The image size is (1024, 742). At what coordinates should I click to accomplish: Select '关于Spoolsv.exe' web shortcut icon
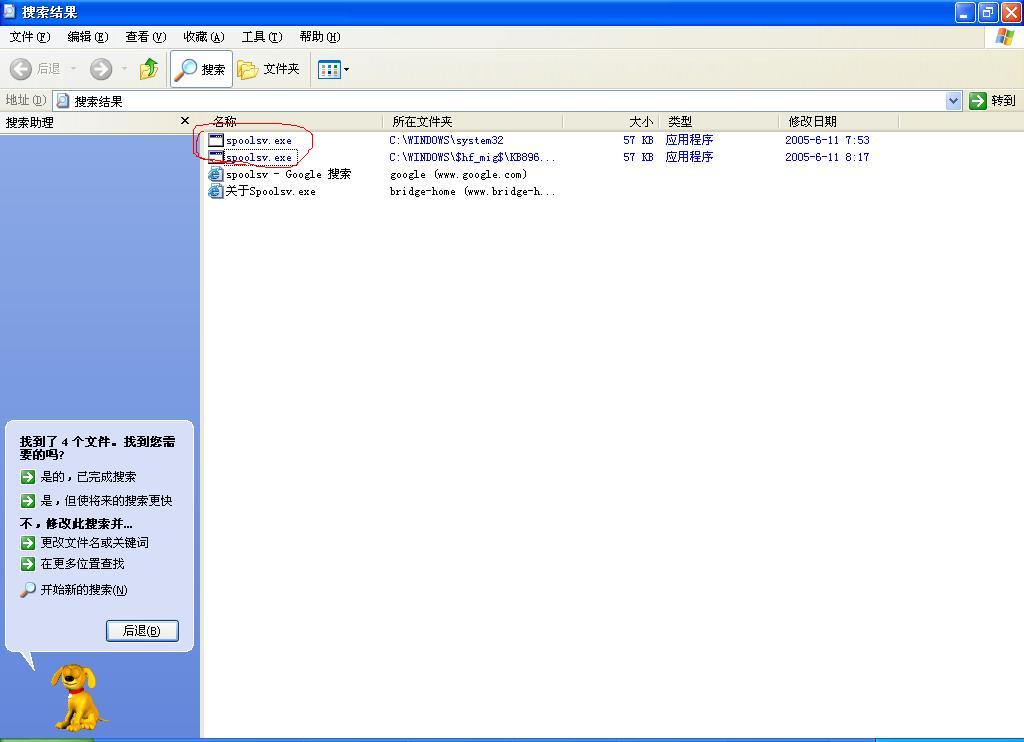click(216, 191)
